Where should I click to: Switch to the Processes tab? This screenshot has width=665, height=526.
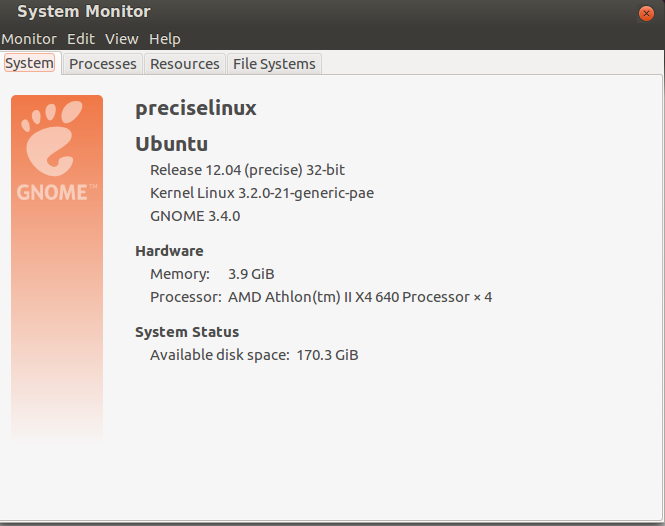(103, 64)
